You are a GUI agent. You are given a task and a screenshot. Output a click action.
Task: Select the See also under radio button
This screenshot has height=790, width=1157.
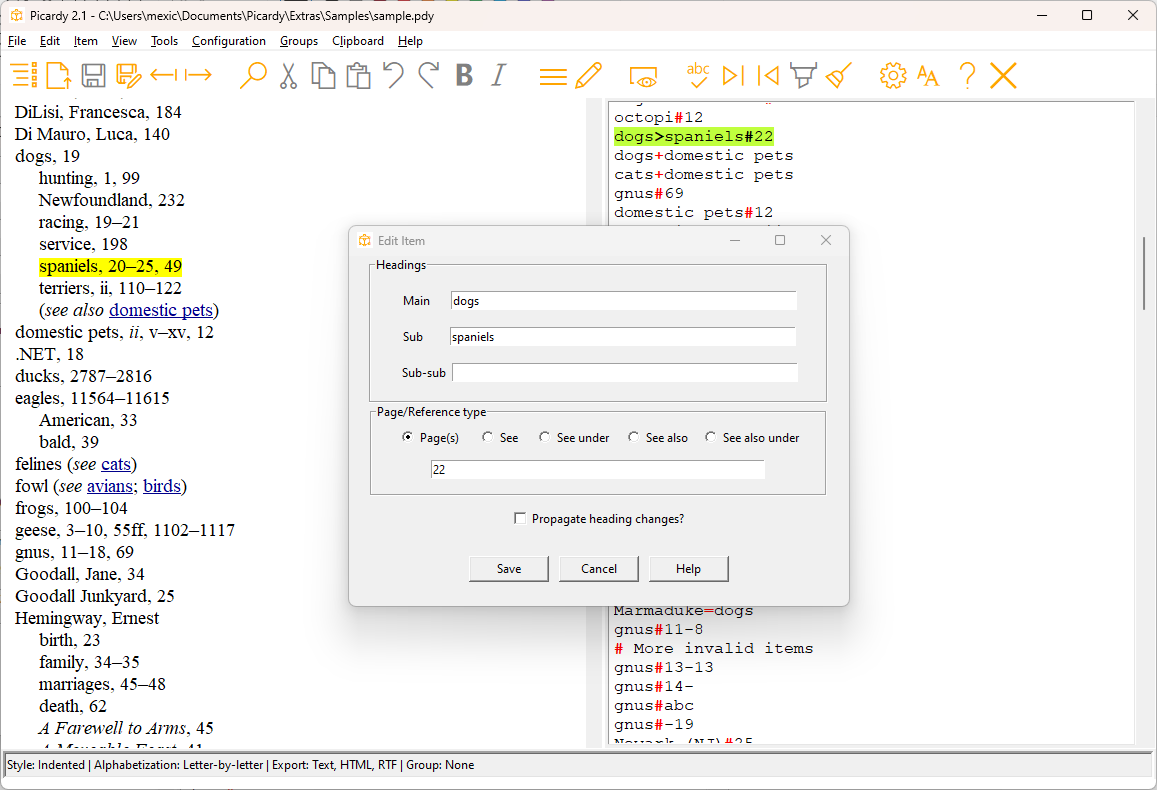[711, 437]
